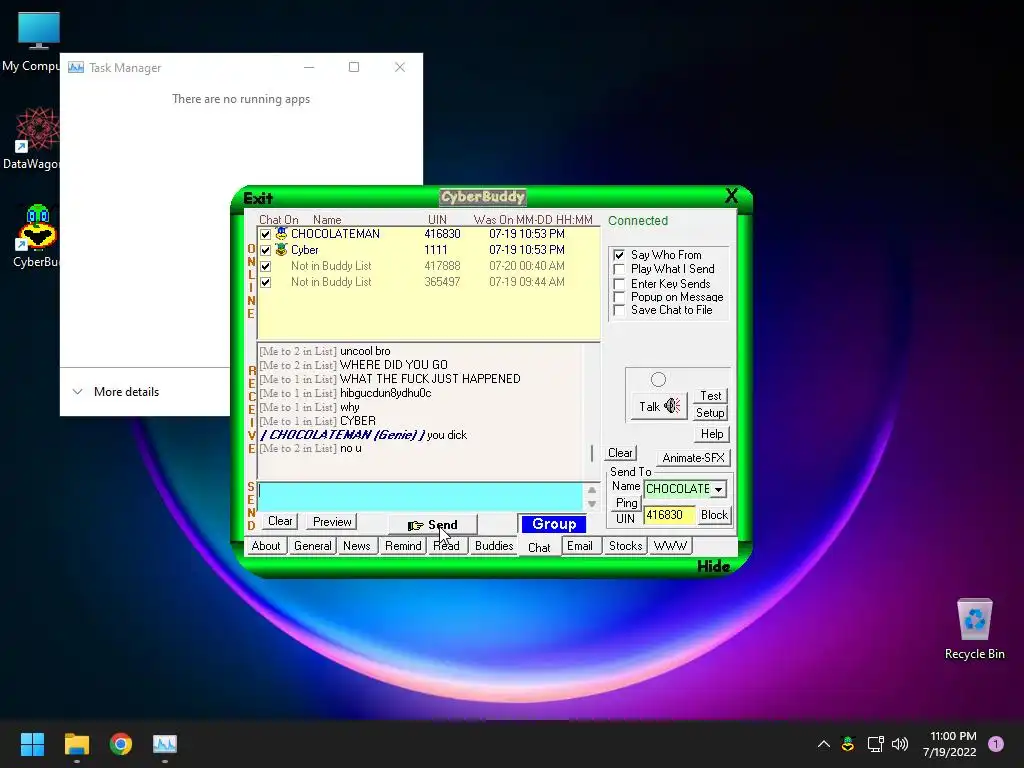Switch to the About tab

(266, 546)
